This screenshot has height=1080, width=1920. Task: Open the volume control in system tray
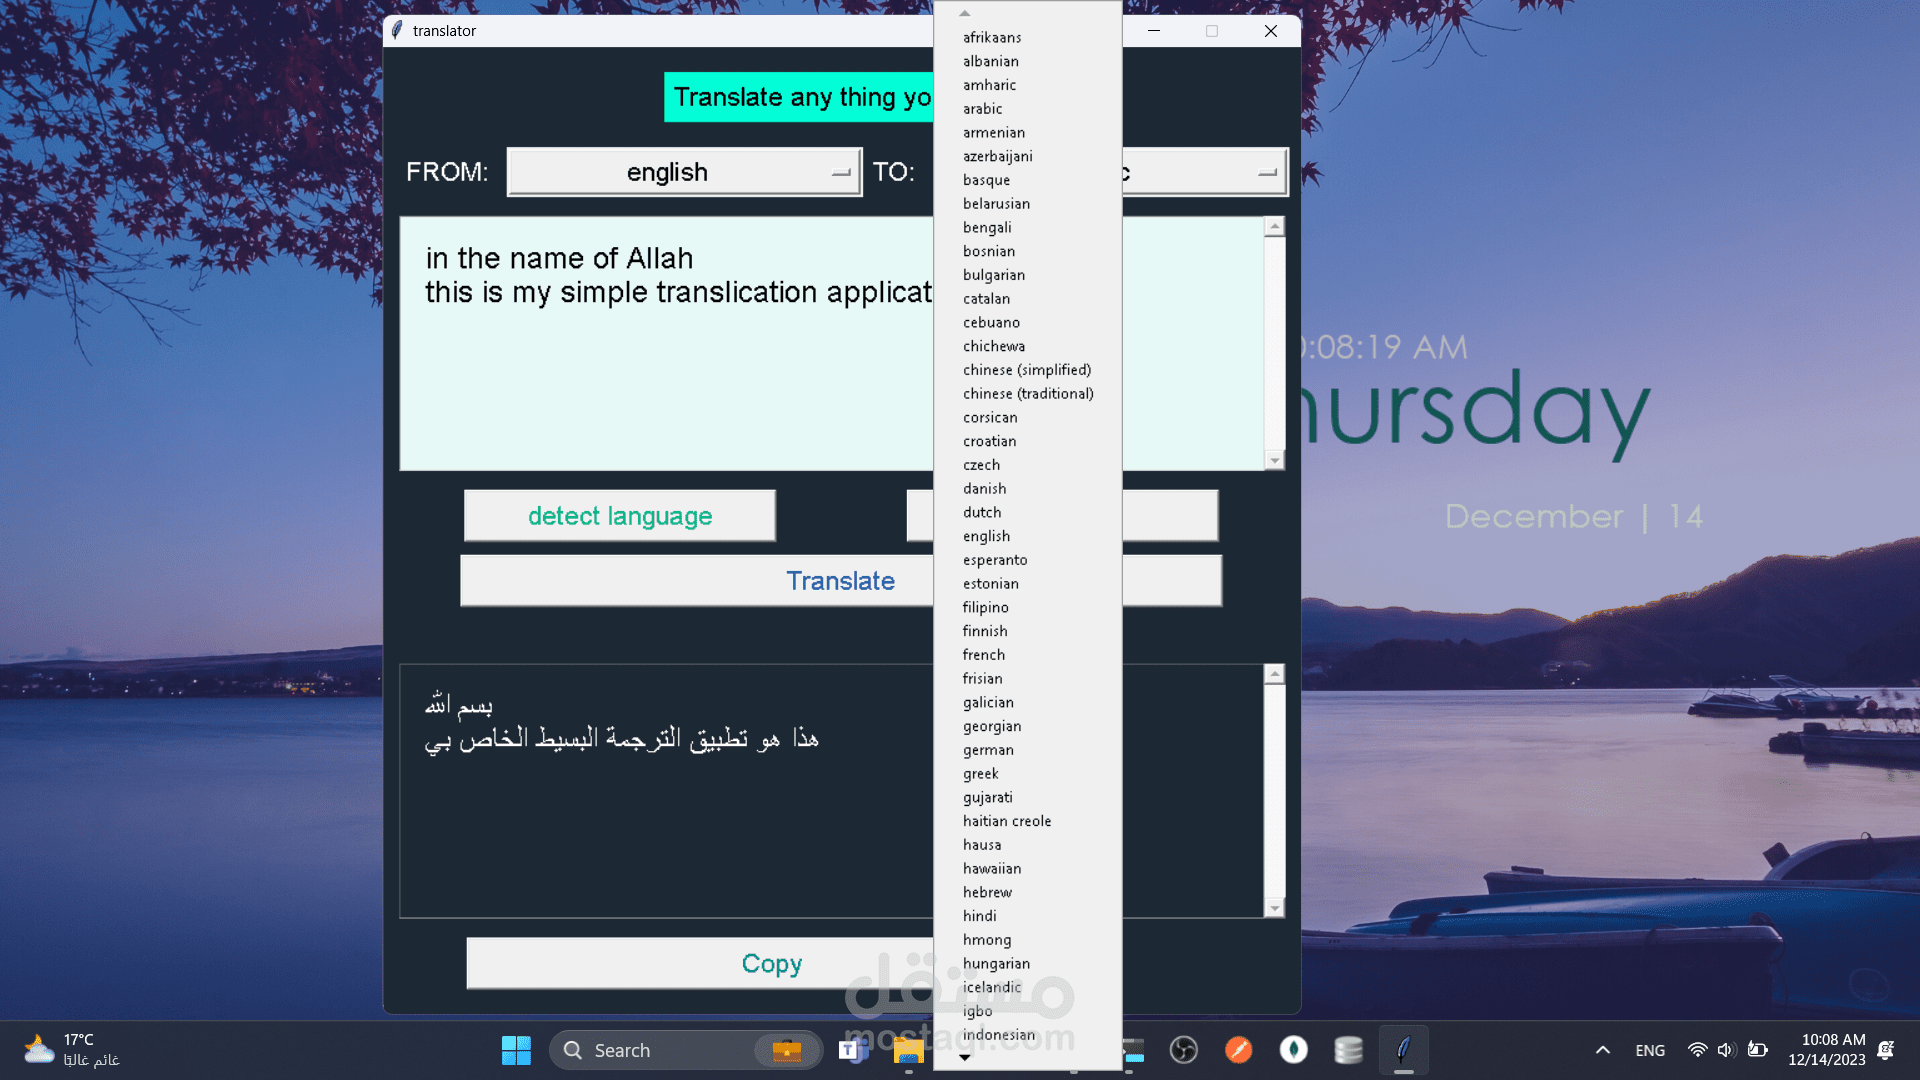(1725, 1050)
